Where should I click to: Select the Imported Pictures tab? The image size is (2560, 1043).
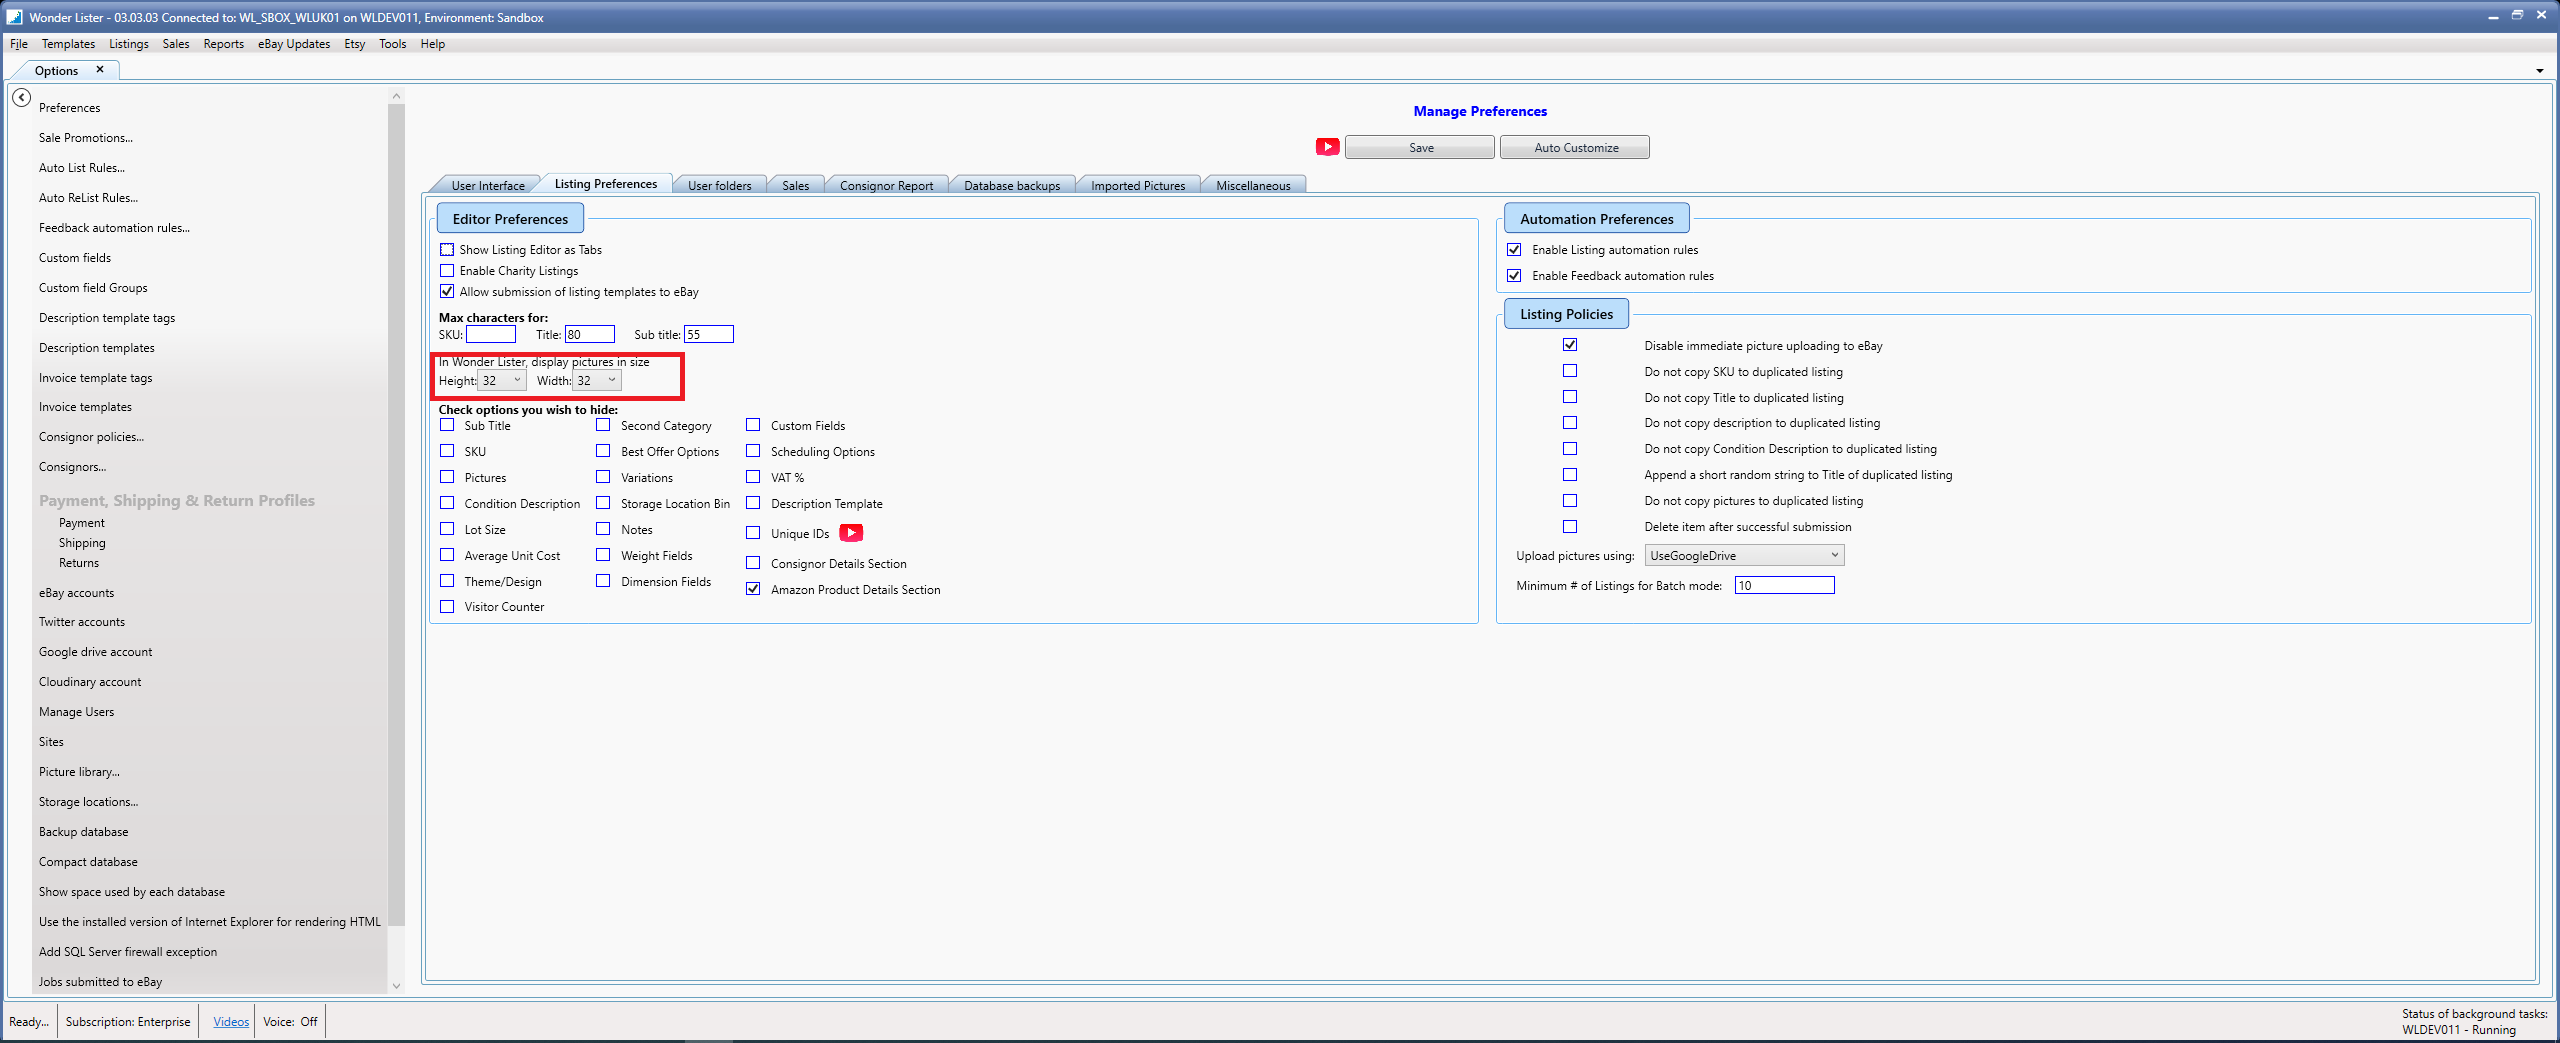(x=1138, y=185)
